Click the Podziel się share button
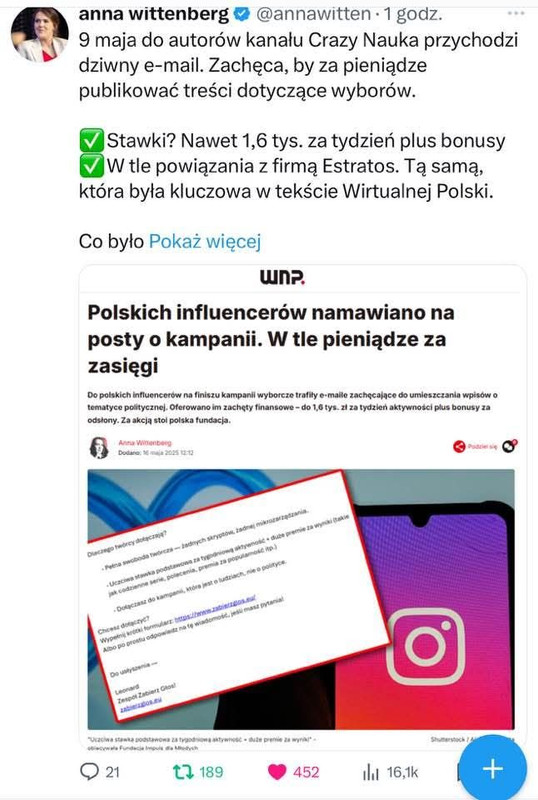This screenshot has width=538, height=800. 475,446
